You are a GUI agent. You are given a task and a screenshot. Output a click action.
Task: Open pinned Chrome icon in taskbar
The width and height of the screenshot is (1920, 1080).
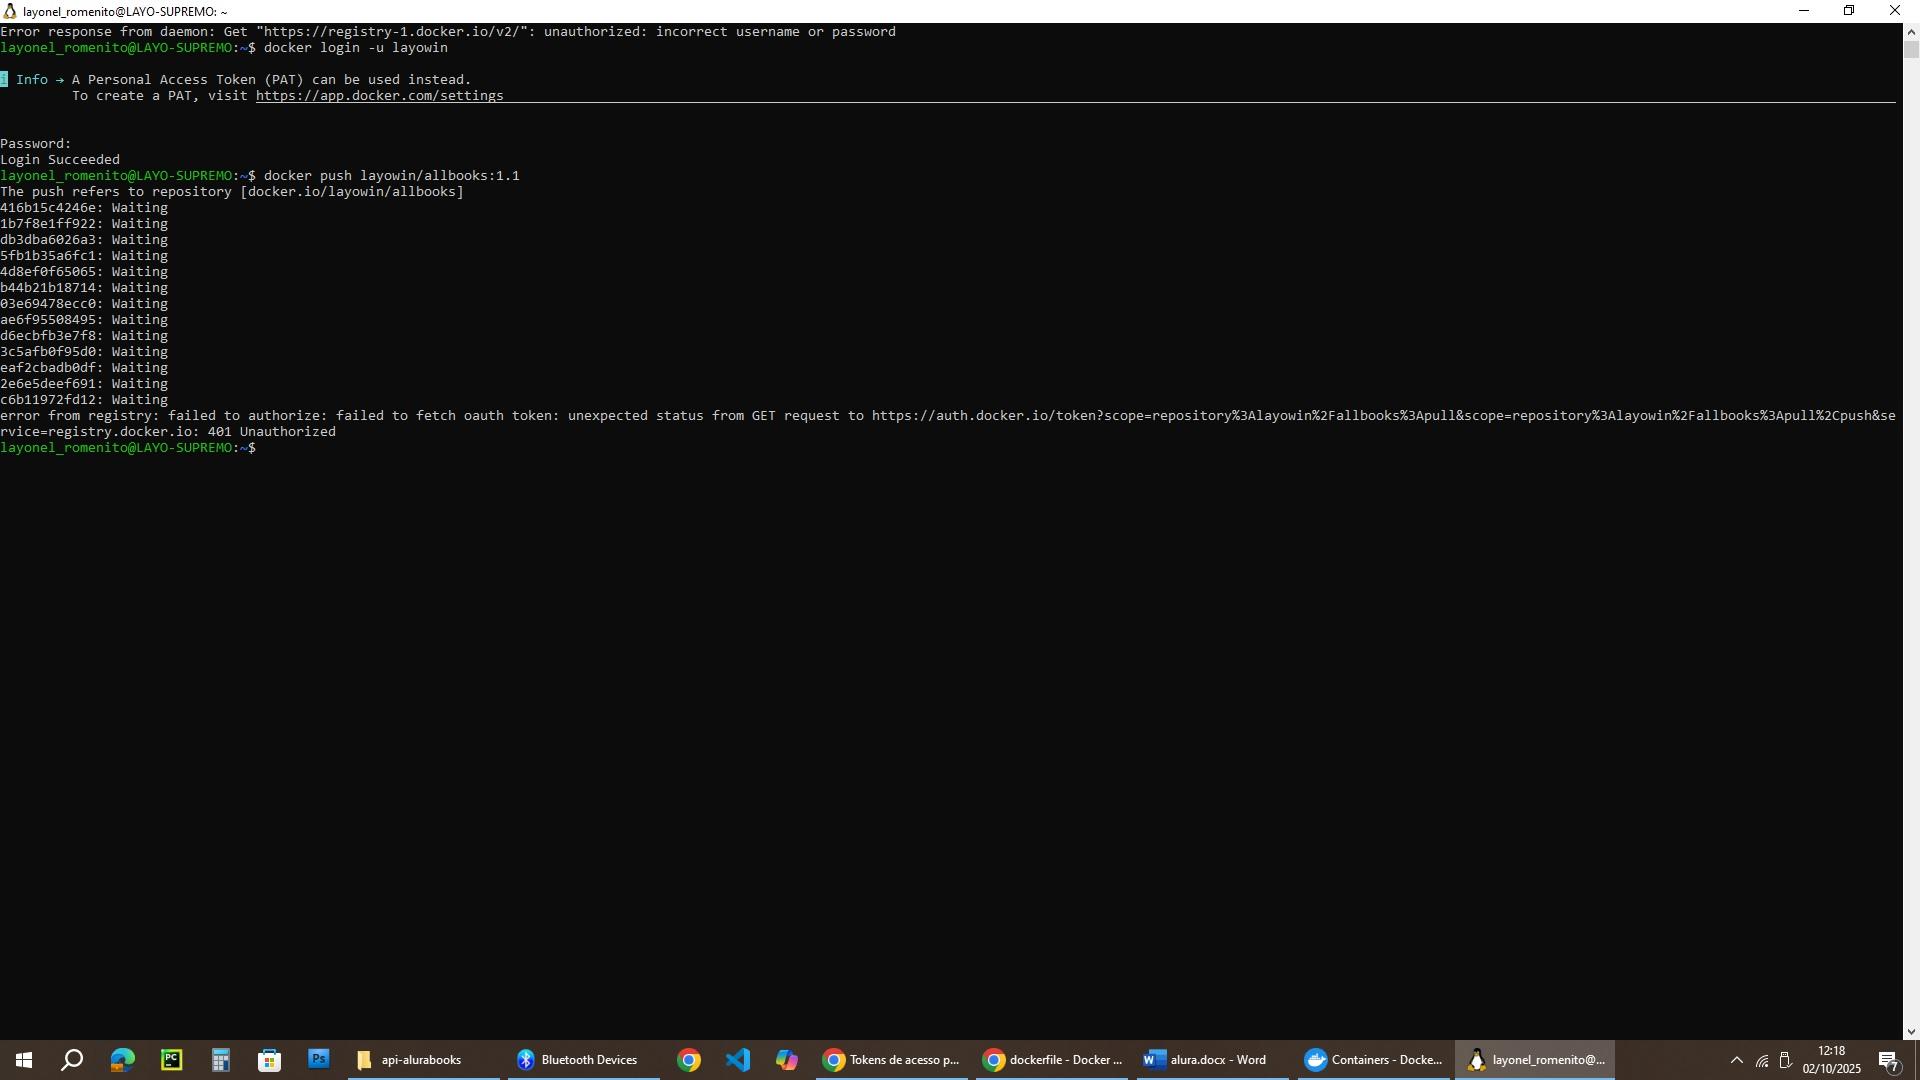[689, 1060]
